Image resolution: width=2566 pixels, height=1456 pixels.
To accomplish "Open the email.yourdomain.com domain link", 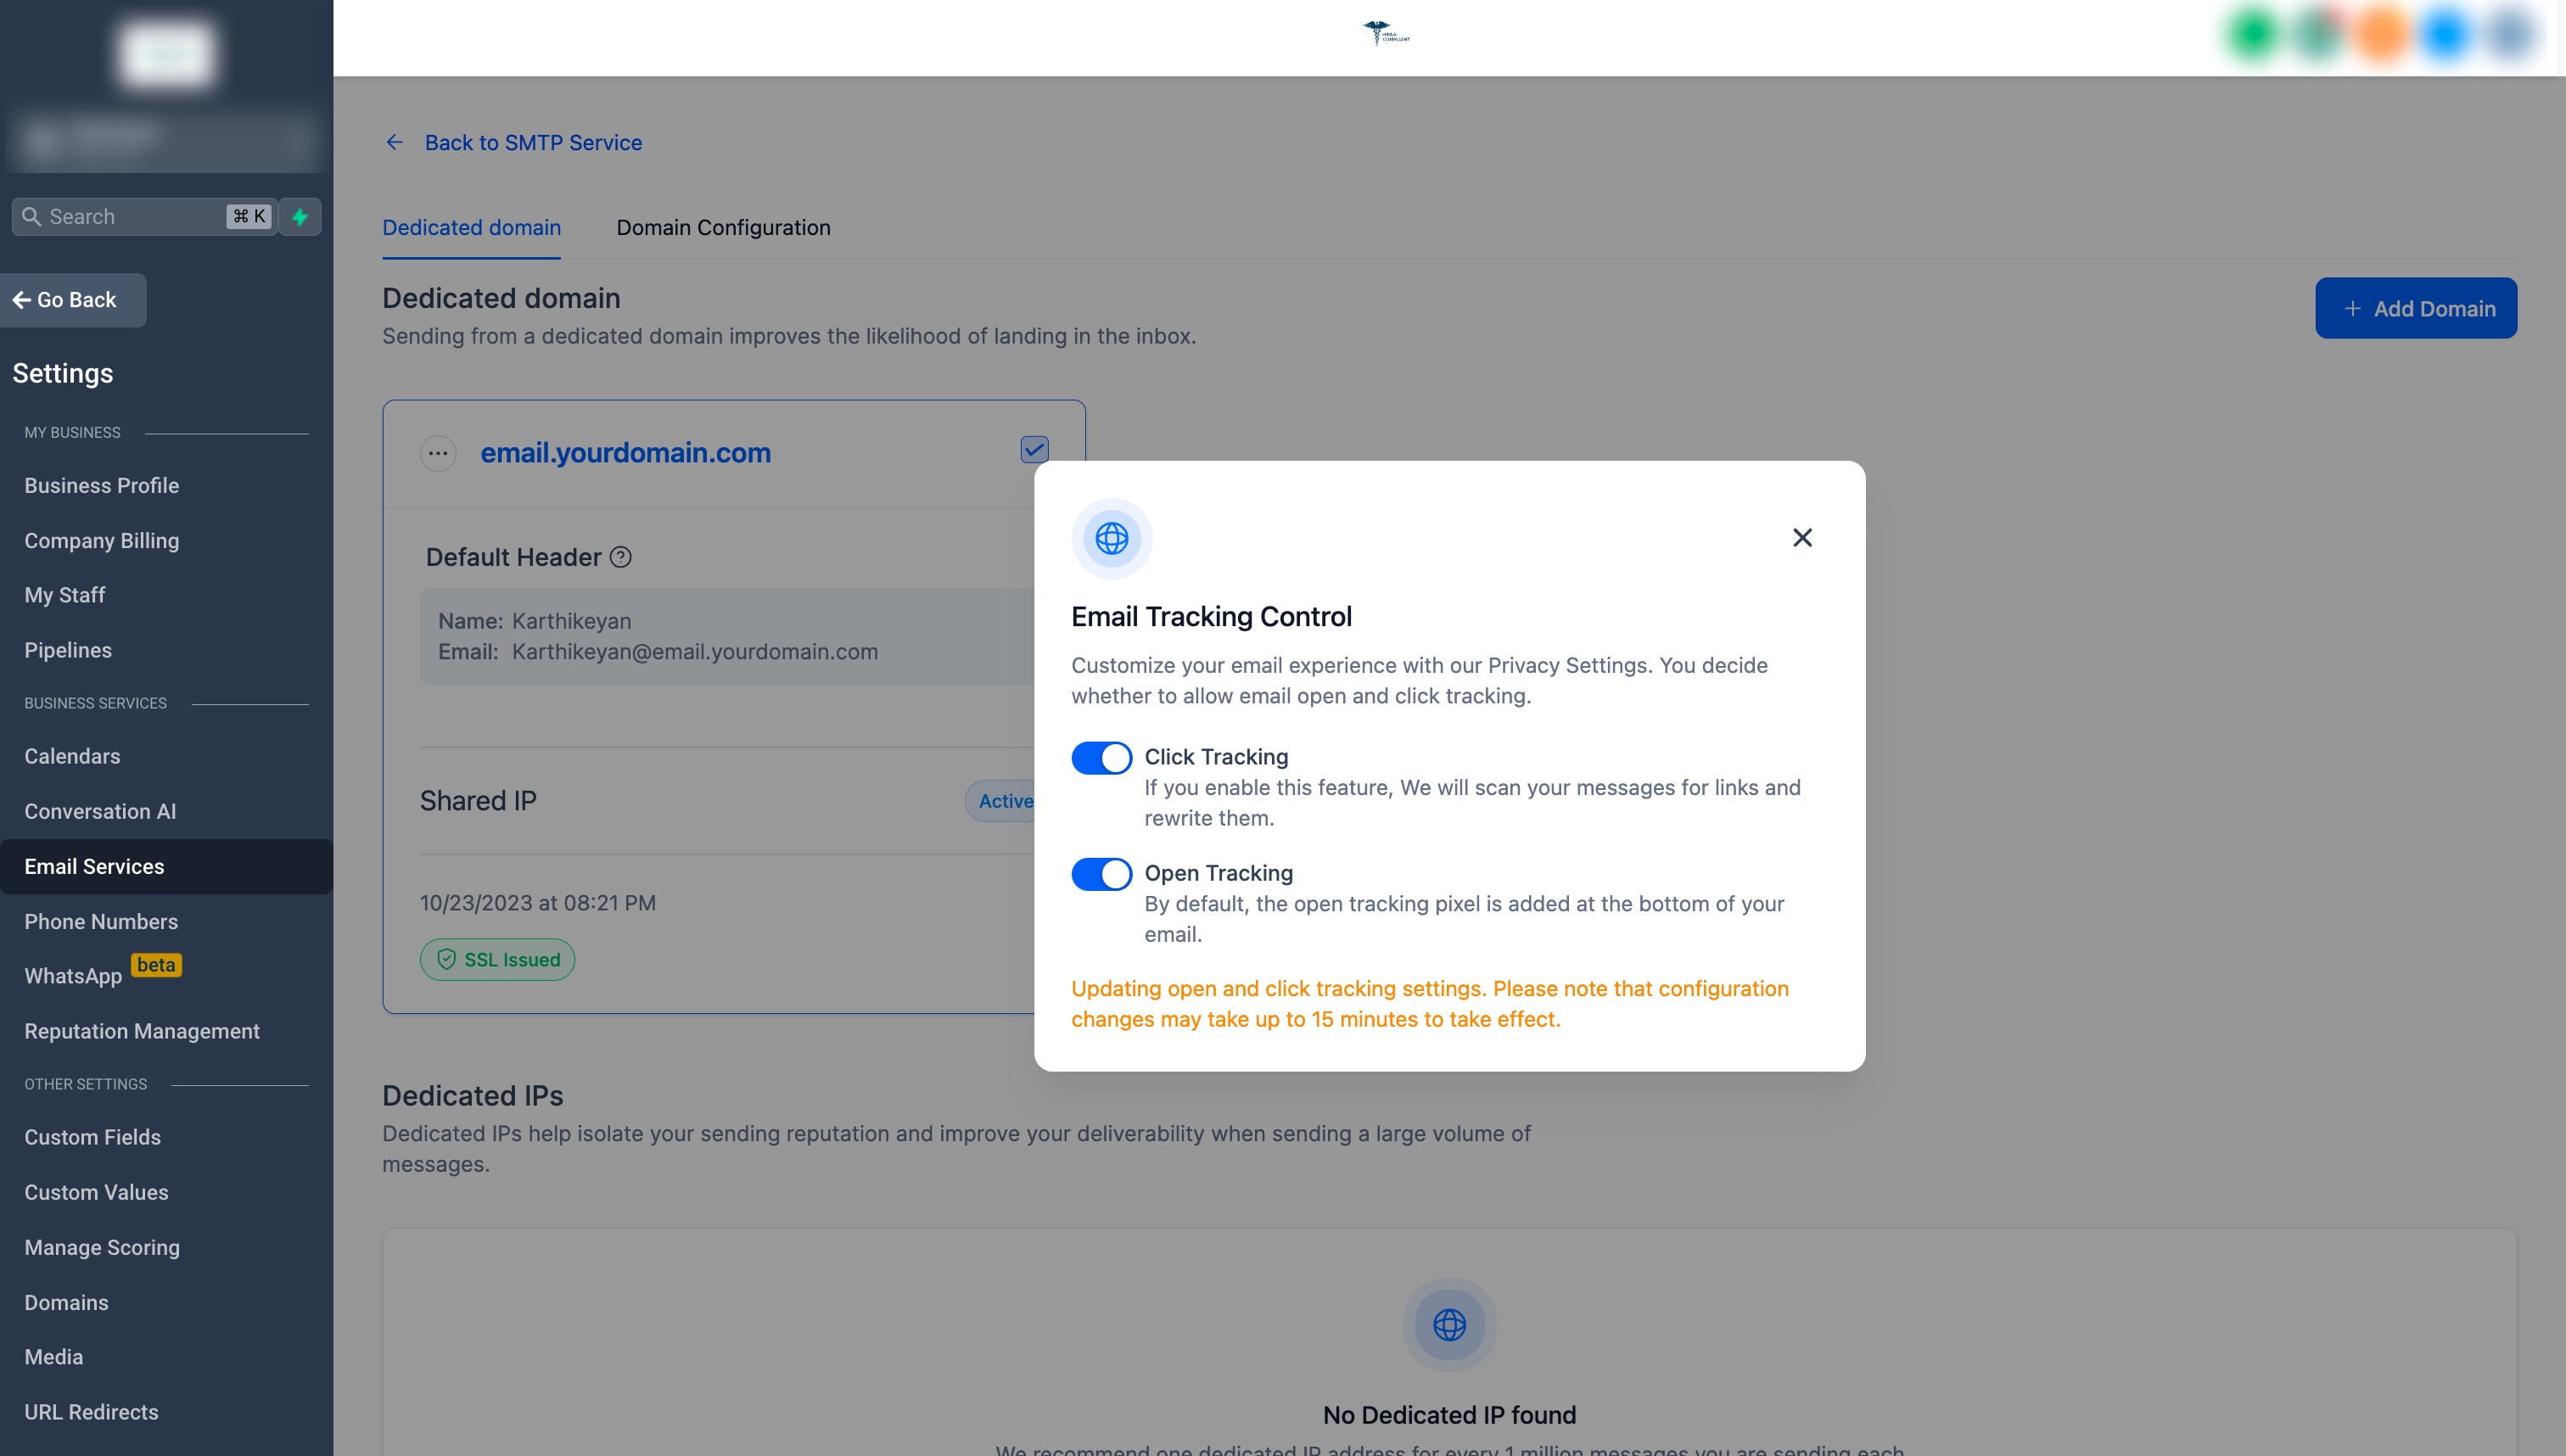I will pyautogui.click(x=625, y=453).
